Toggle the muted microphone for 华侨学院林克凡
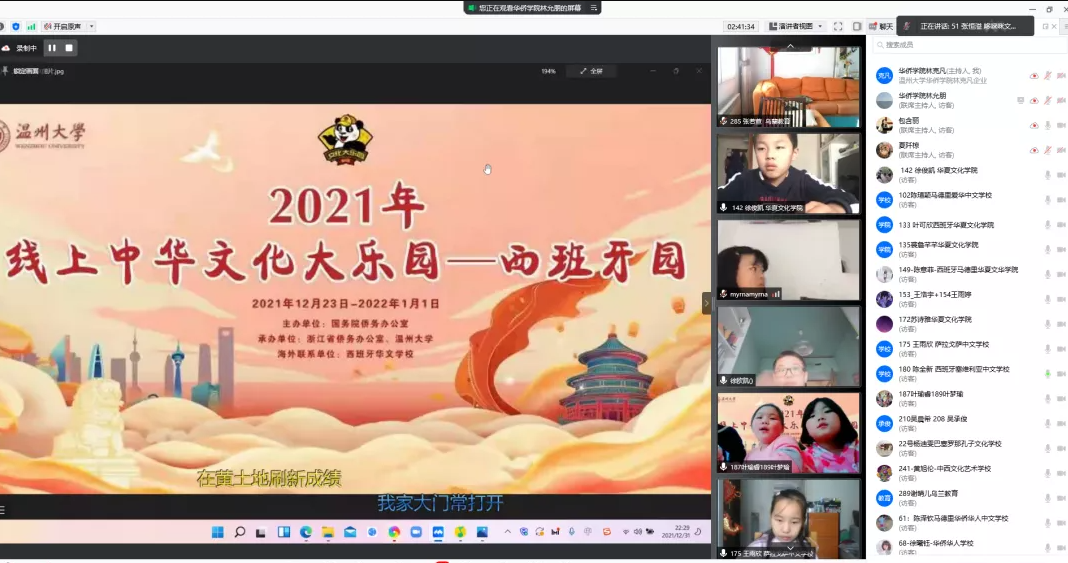1068x563 pixels. (1048, 76)
